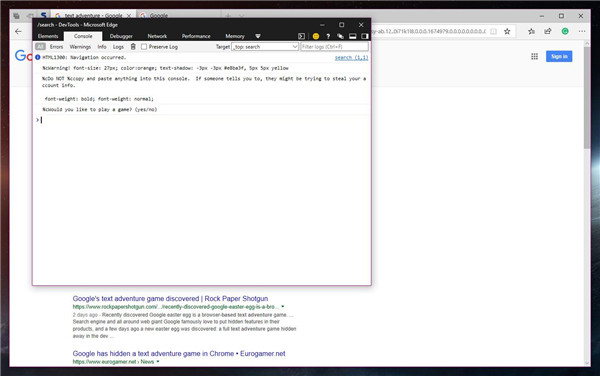600x376 pixels.
Task: Open Edge Settings and more menu
Action: (x=582, y=31)
